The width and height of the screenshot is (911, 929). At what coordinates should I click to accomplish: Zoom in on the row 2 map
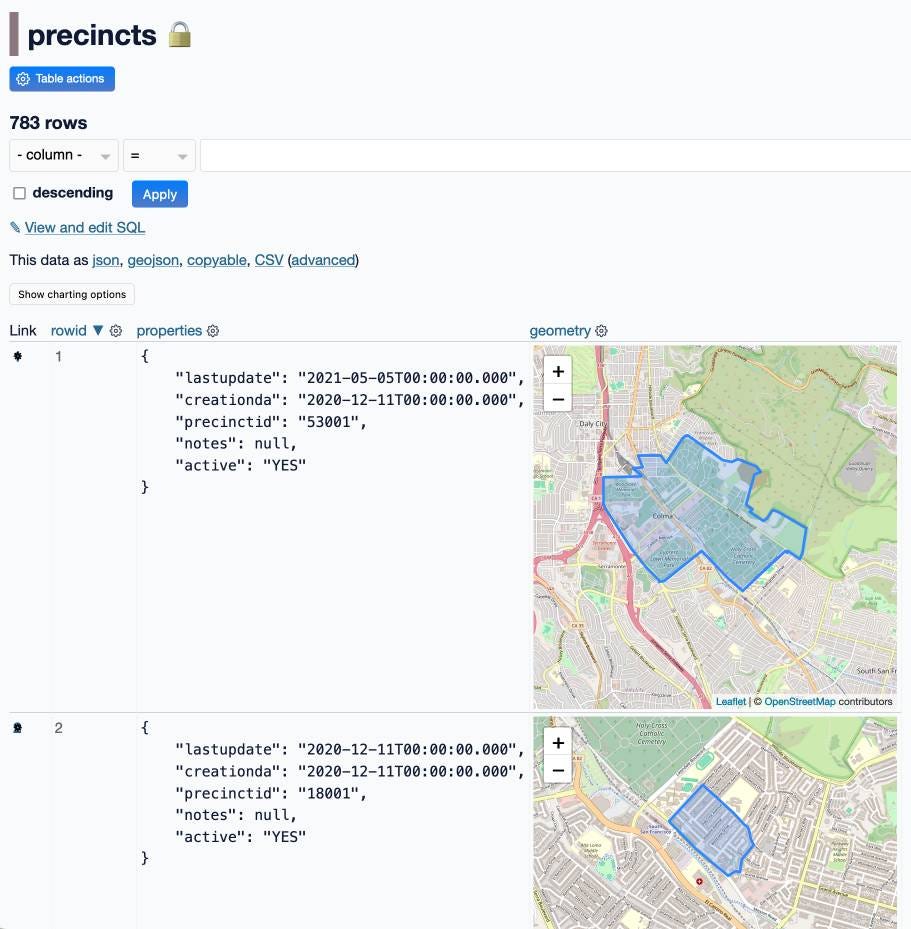point(558,743)
